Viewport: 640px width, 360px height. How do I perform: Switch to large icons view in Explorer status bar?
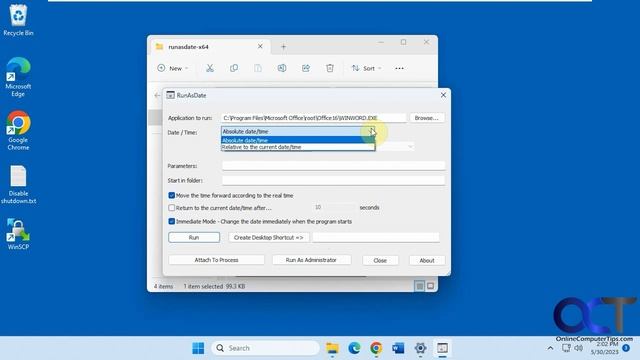tap(430, 286)
